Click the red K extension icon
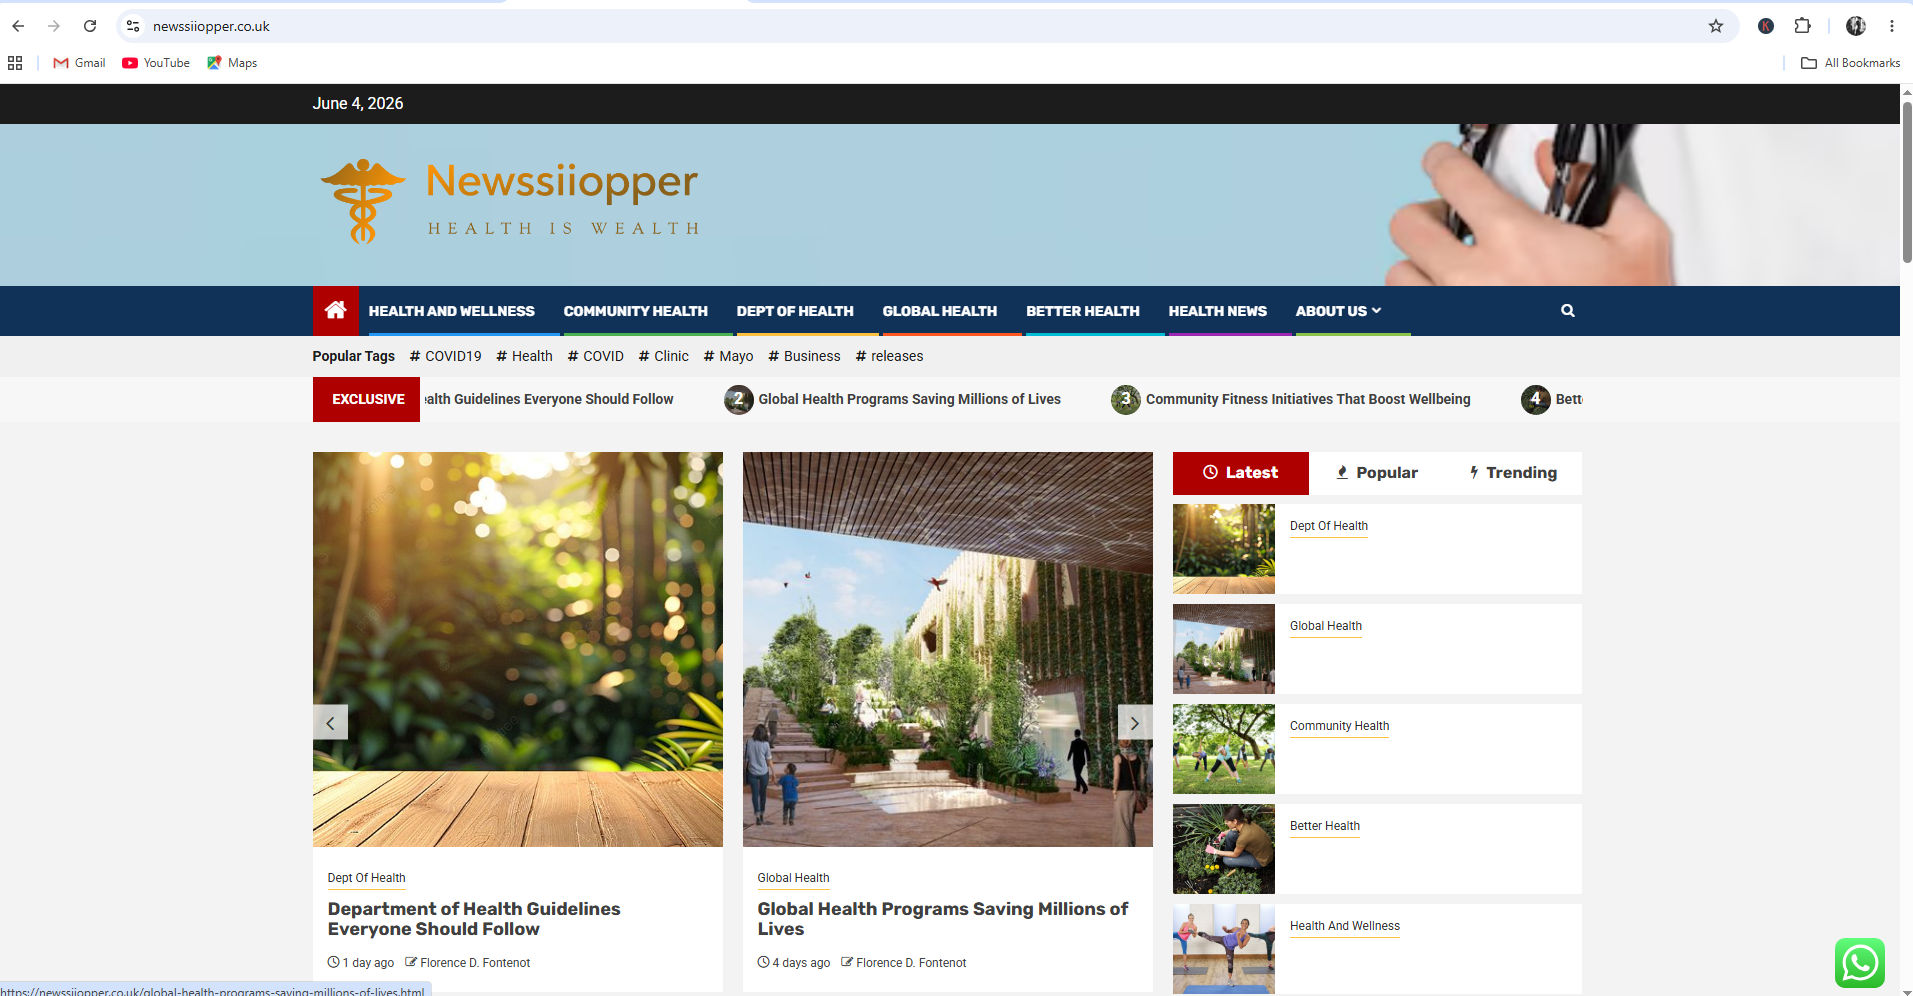The width and height of the screenshot is (1913, 996). pyautogui.click(x=1766, y=26)
